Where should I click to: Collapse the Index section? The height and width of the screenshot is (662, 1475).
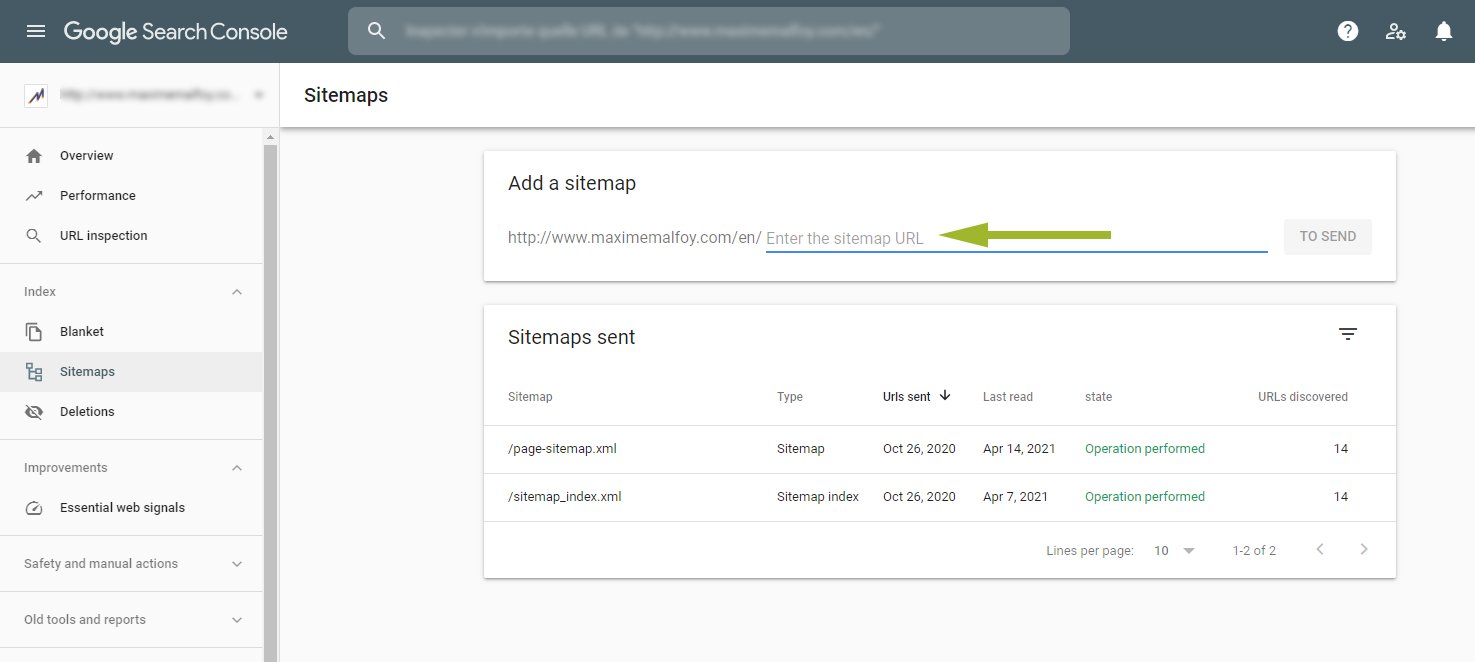pos(237,292)
